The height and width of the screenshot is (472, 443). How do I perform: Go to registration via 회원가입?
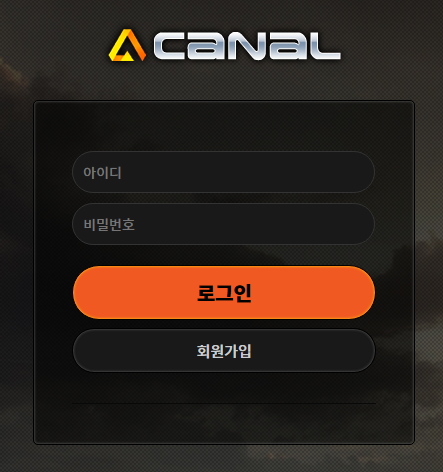pos(224,351)
